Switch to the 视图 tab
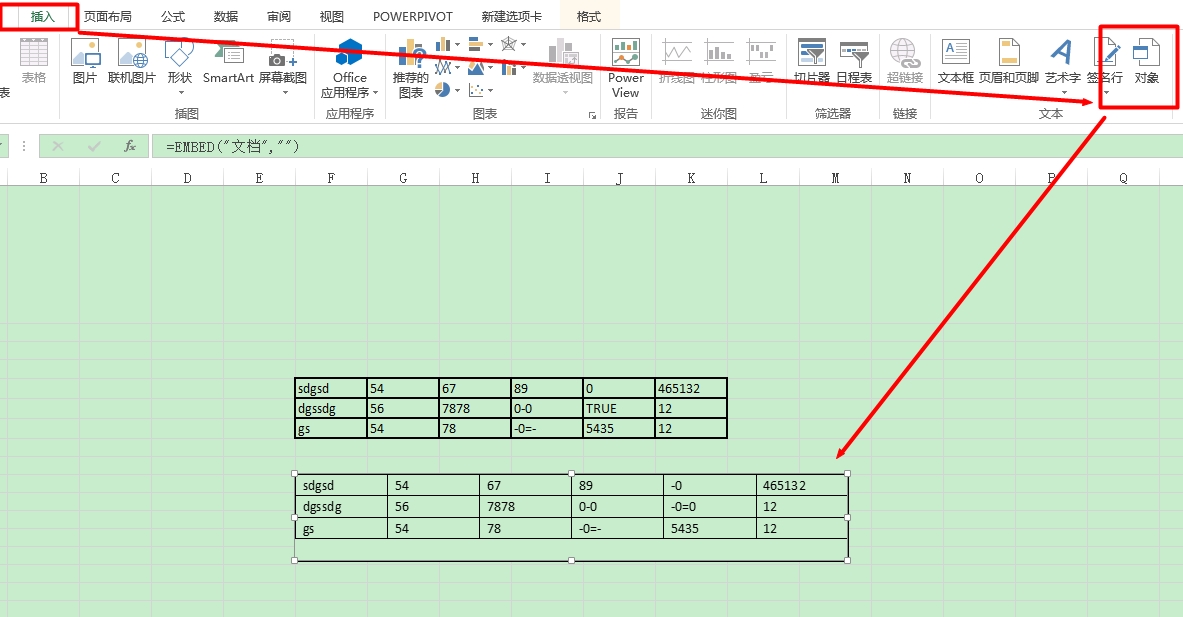 [x=331, y=17]
